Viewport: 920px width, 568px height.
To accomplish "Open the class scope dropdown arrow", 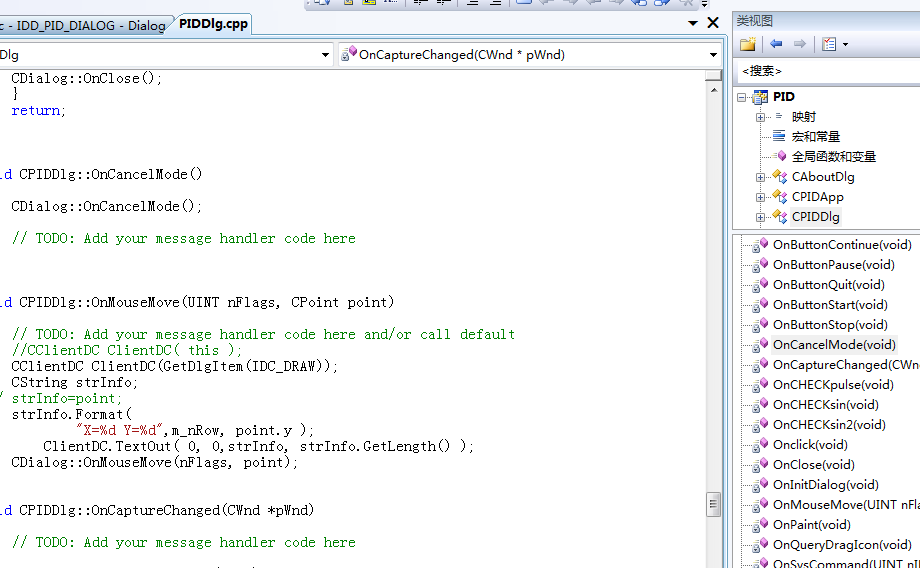I will coord(325,55).
